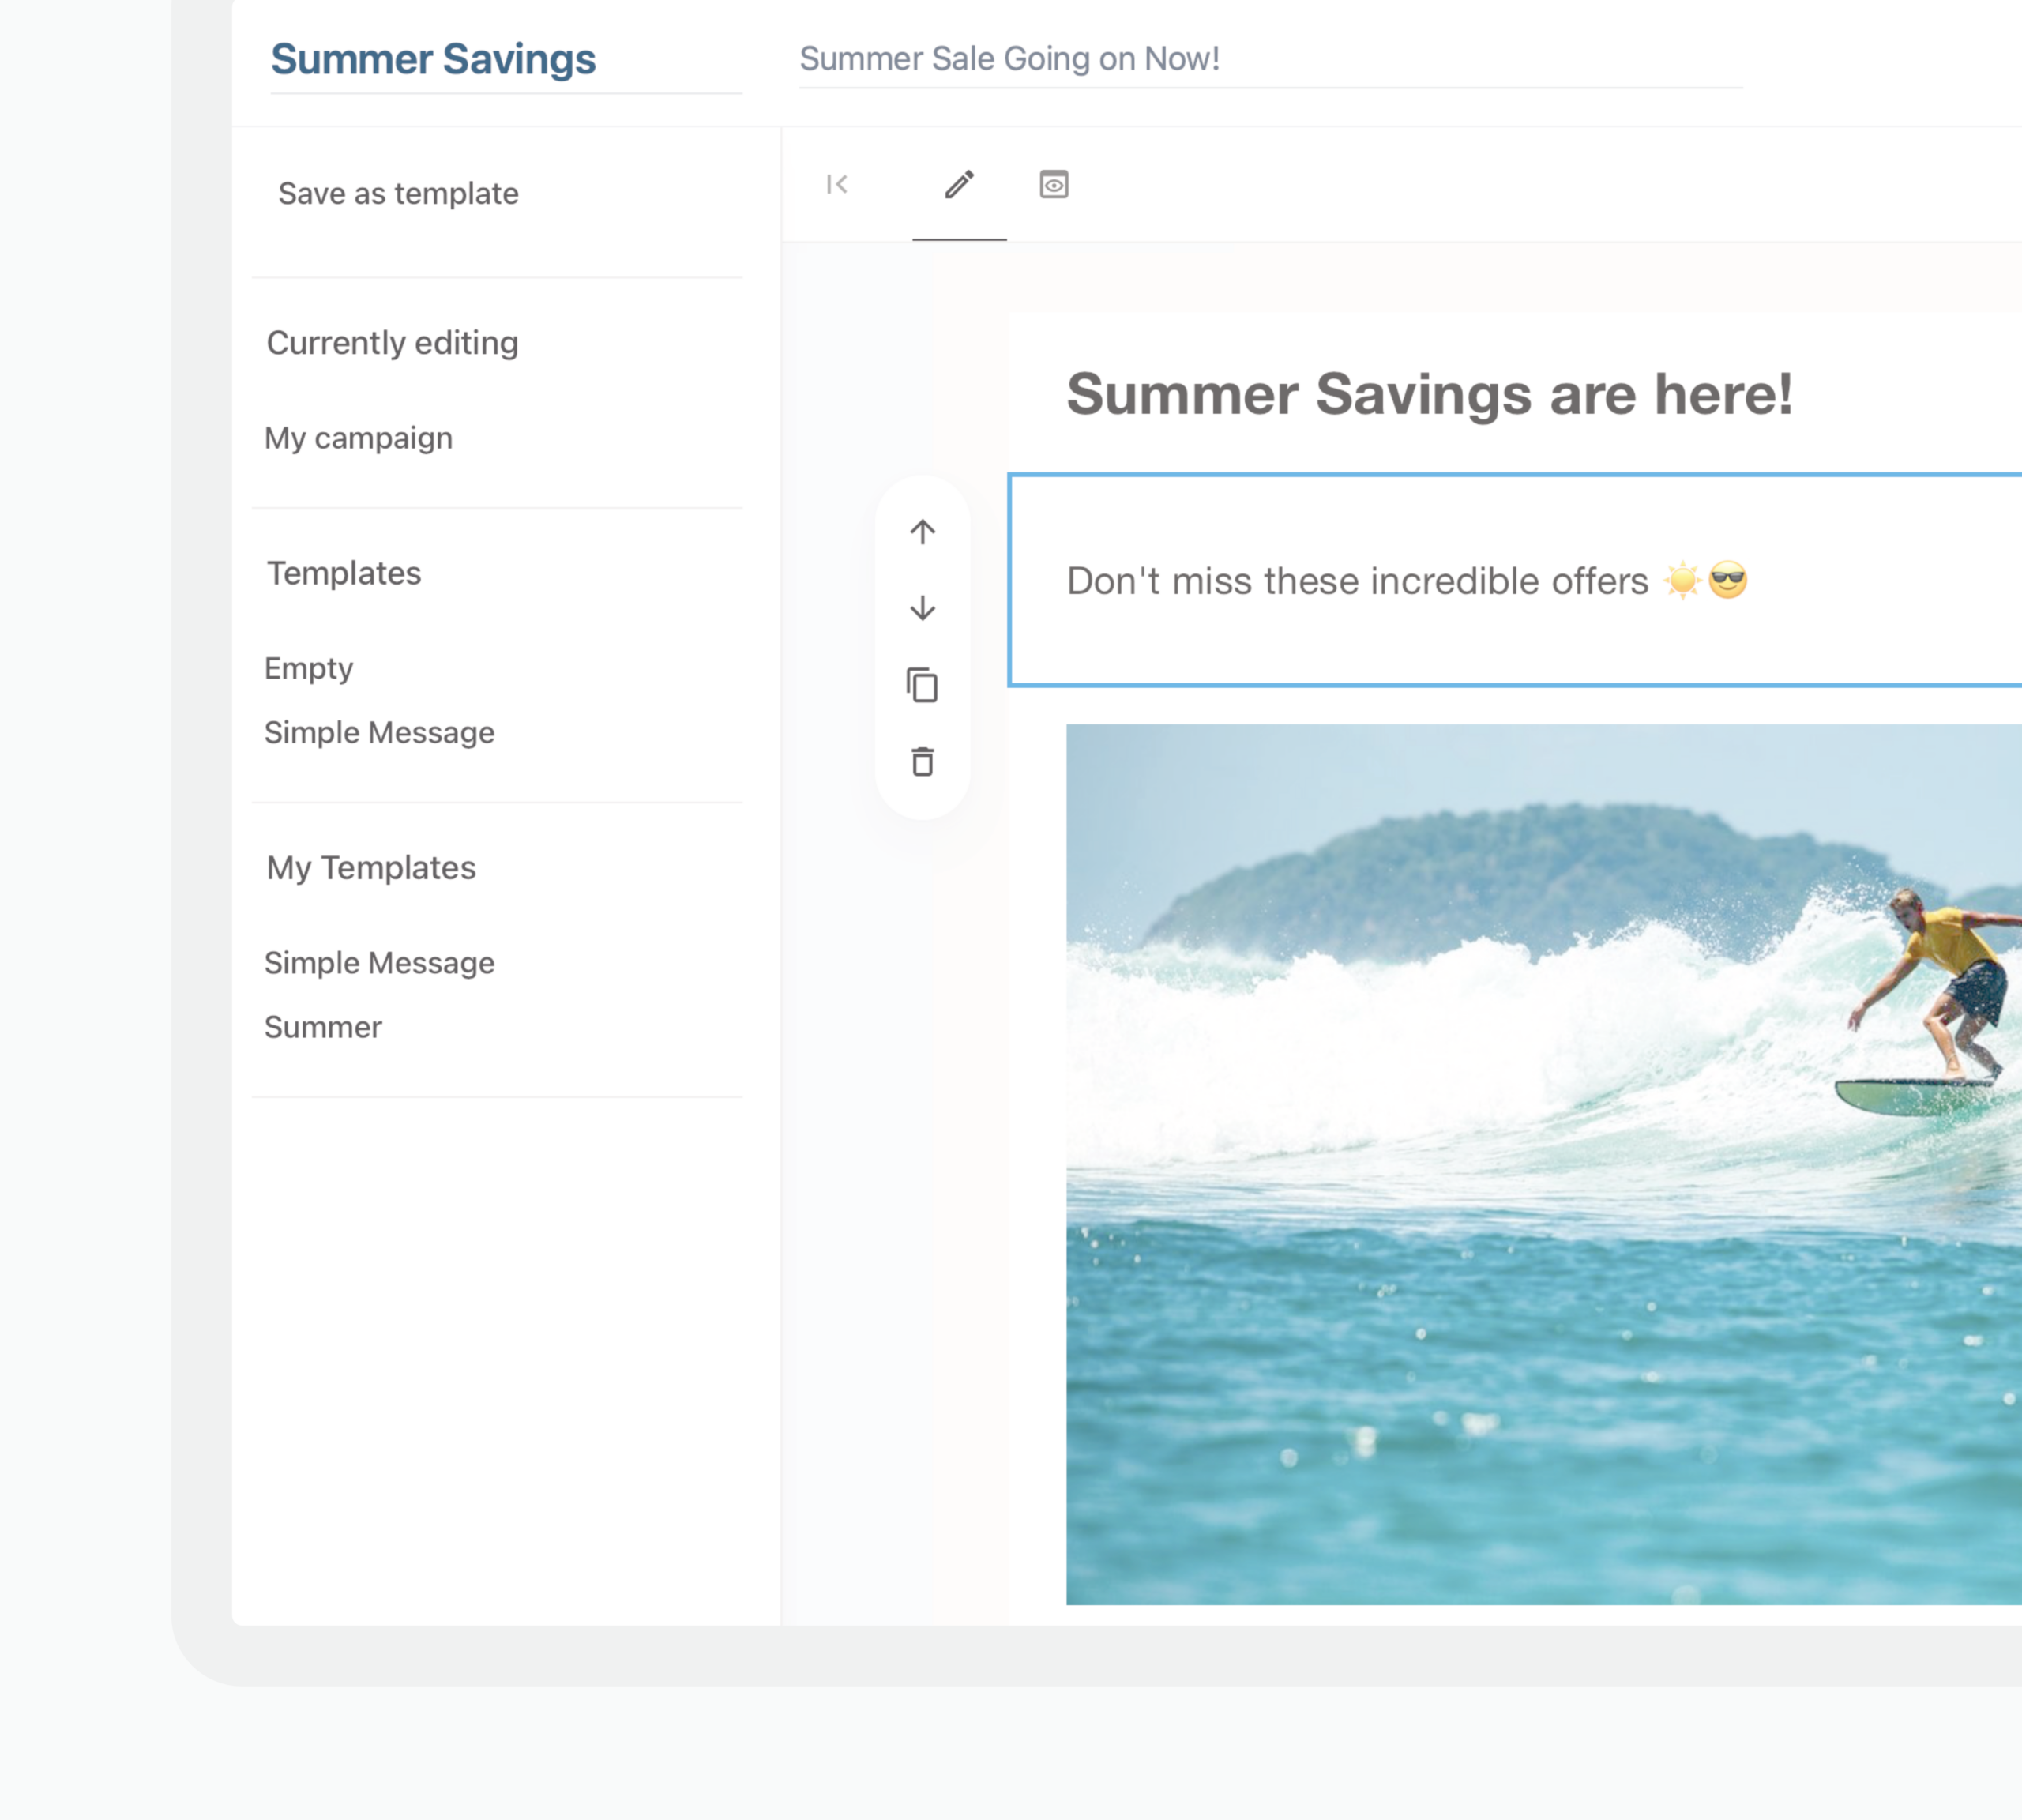The height and width of the screenshot is (1820, 2022).
Task: Move selected block up with arrow
Action: coord(922,532)
